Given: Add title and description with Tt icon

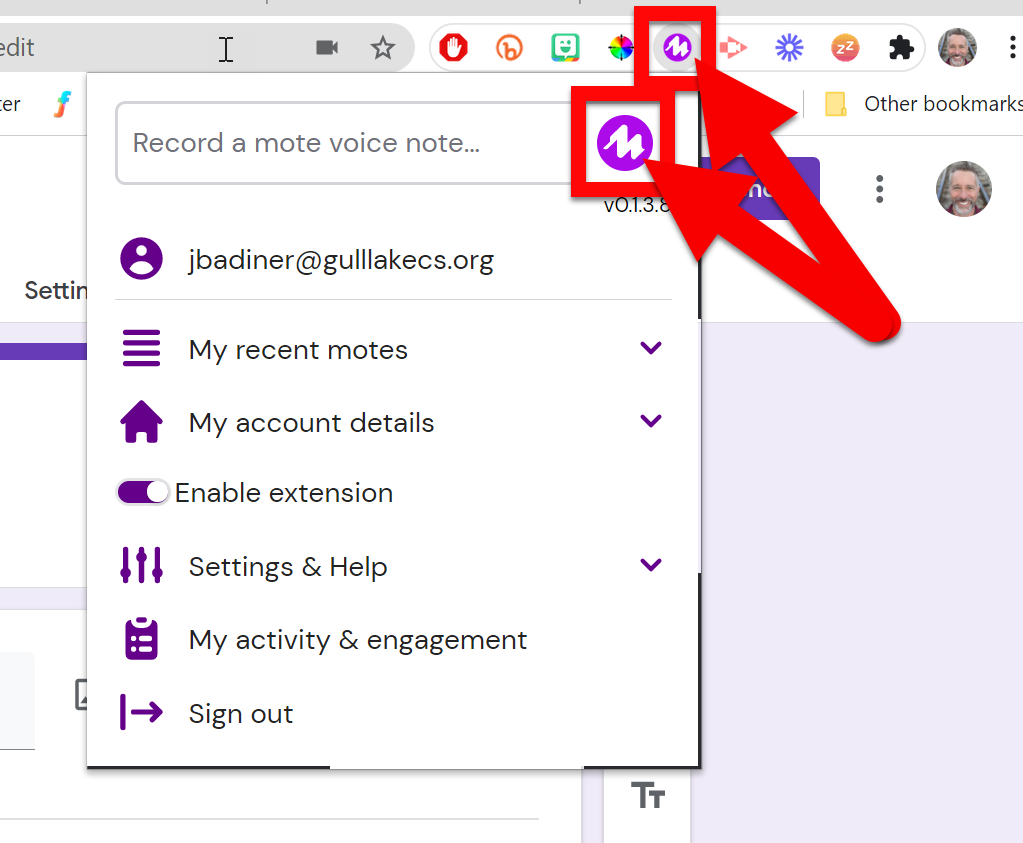Looking at the screenshot, I should coord(647,796).
